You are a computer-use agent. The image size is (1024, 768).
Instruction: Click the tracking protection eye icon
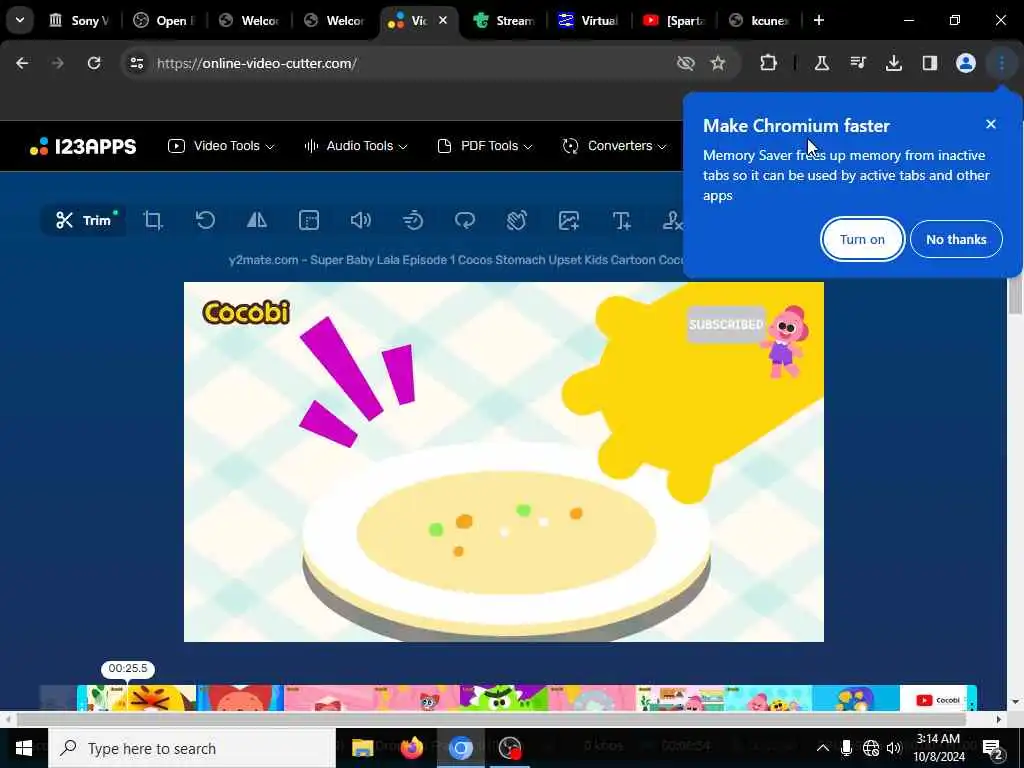pos(685,63)
